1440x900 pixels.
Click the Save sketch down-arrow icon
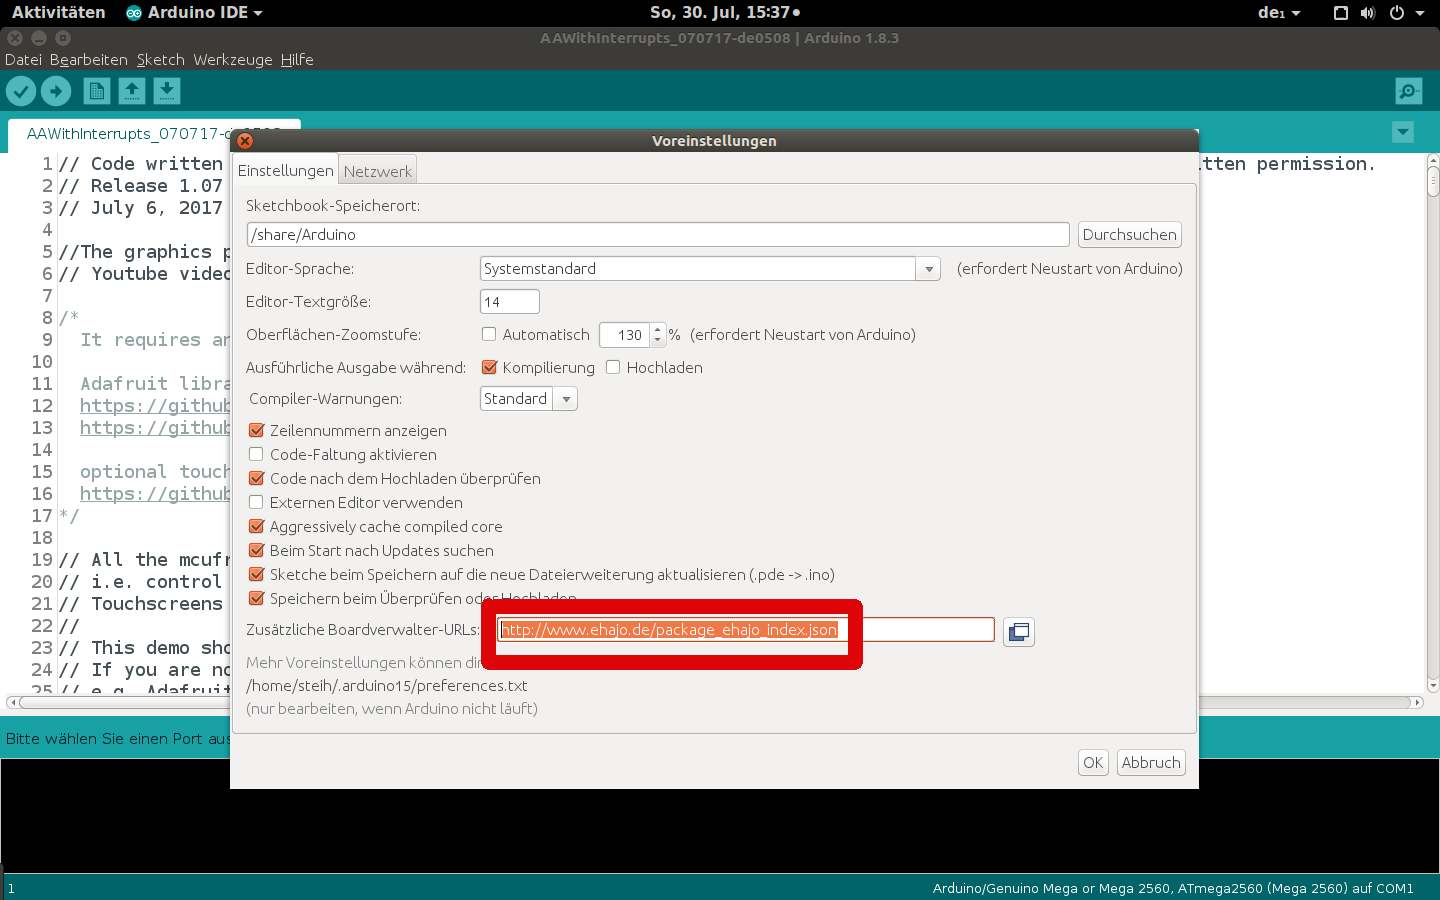(167, 91)
